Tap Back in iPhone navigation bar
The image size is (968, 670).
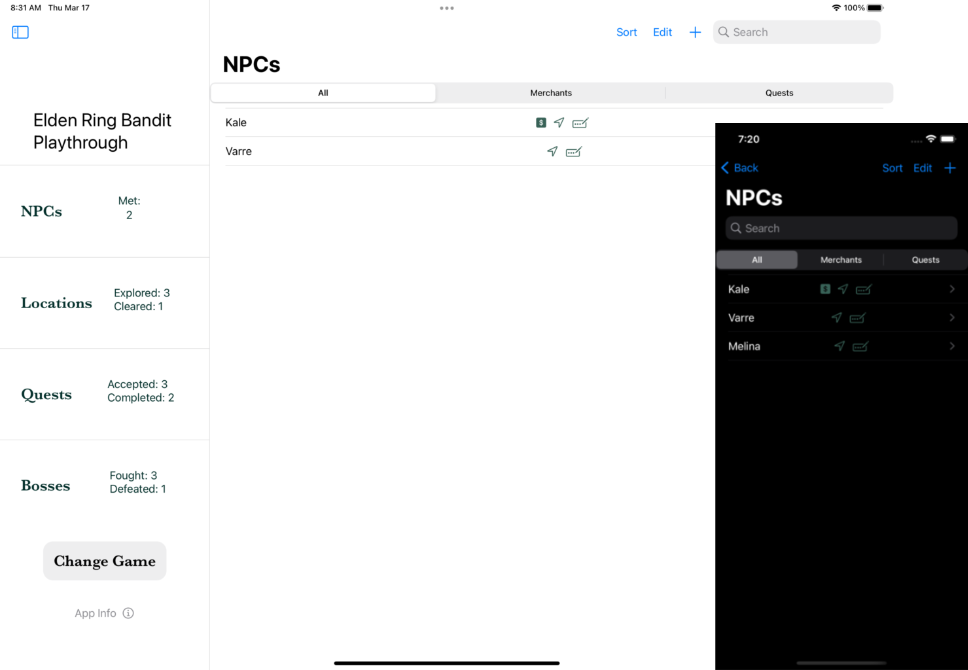tap(740, 168)
